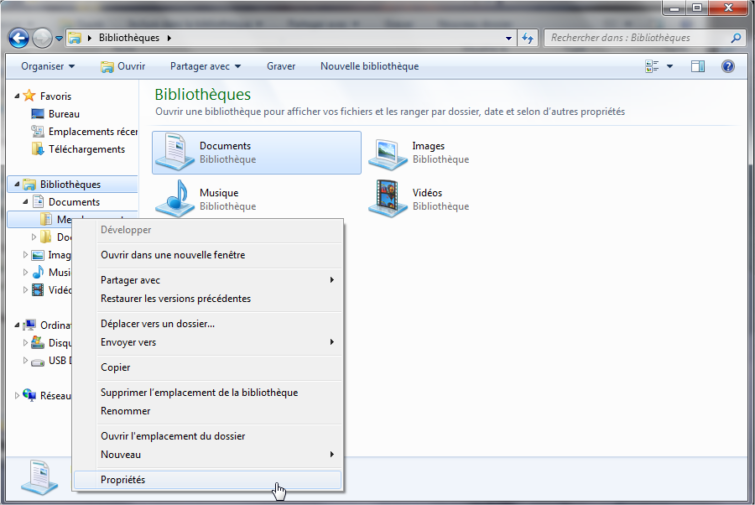755x505 pixels.
Task: Collapse the Bibliothèques tree node
Action: click(x=17, y=184)
